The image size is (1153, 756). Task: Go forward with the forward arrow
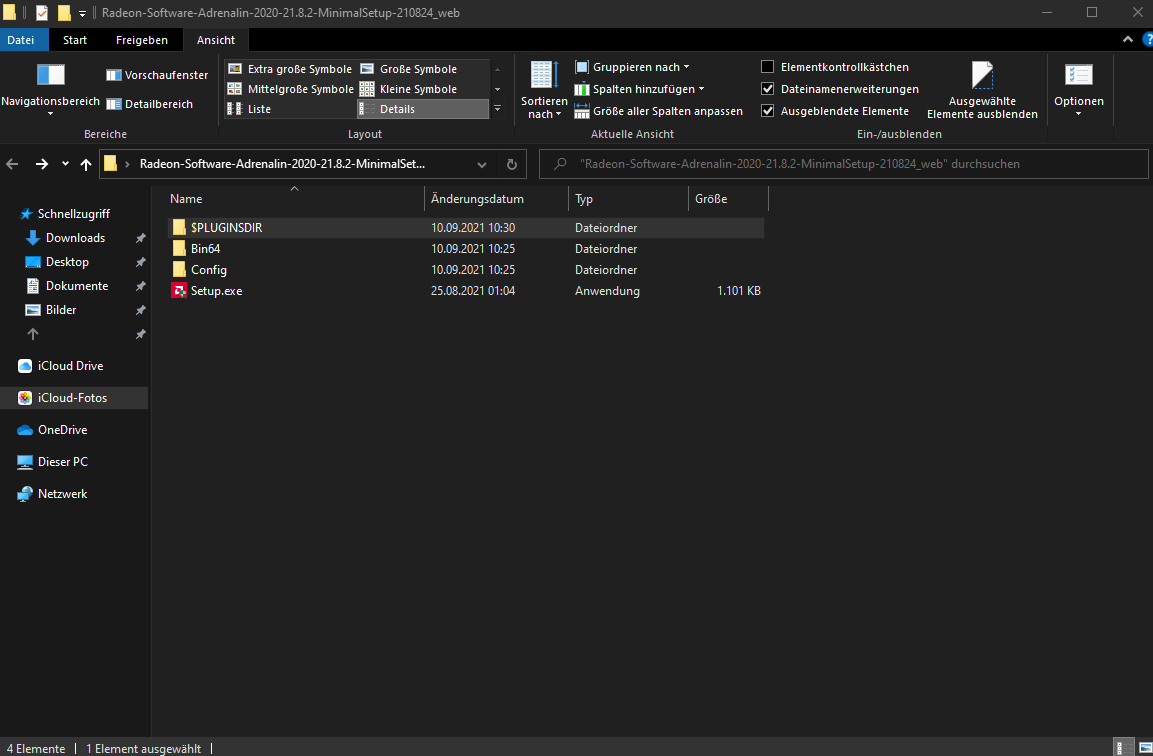tap(42, 164)
